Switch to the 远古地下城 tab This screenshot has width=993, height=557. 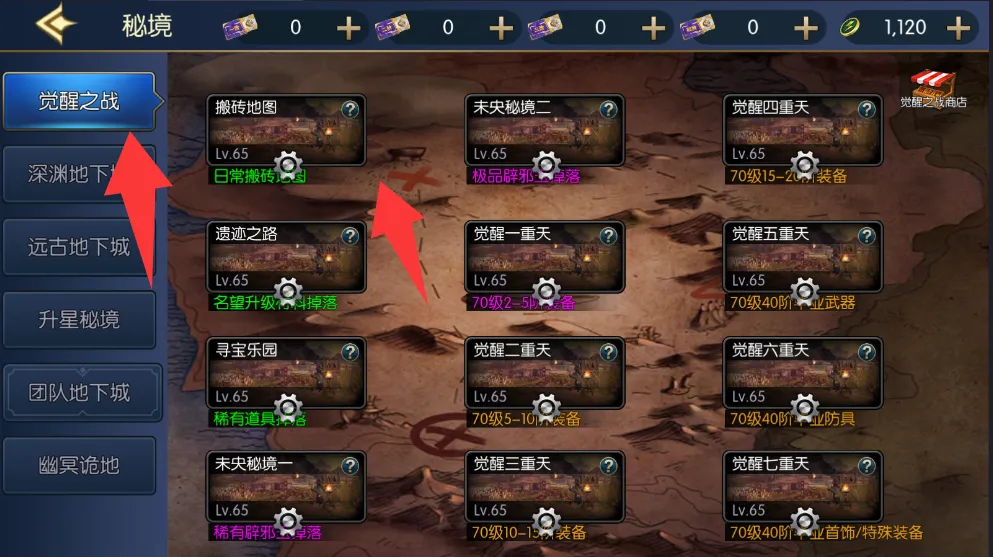pyautogui.click(x=79, y=247)
